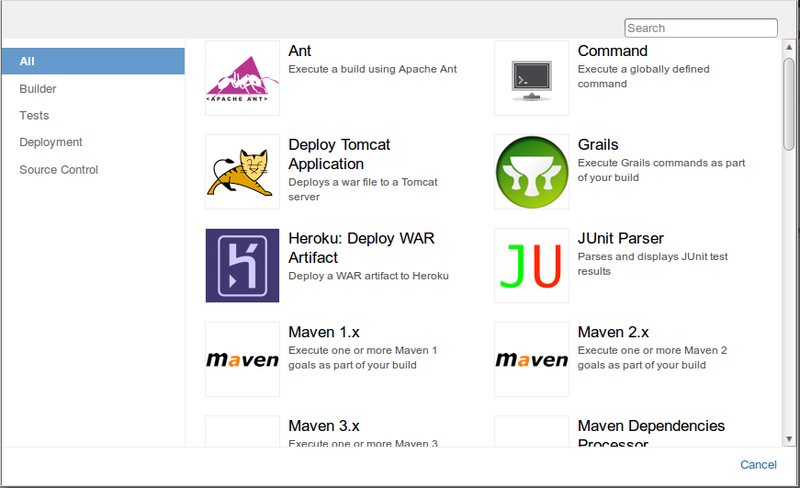
Task: Click the purple Heroku logo icon
Action: tap(242, 265)
